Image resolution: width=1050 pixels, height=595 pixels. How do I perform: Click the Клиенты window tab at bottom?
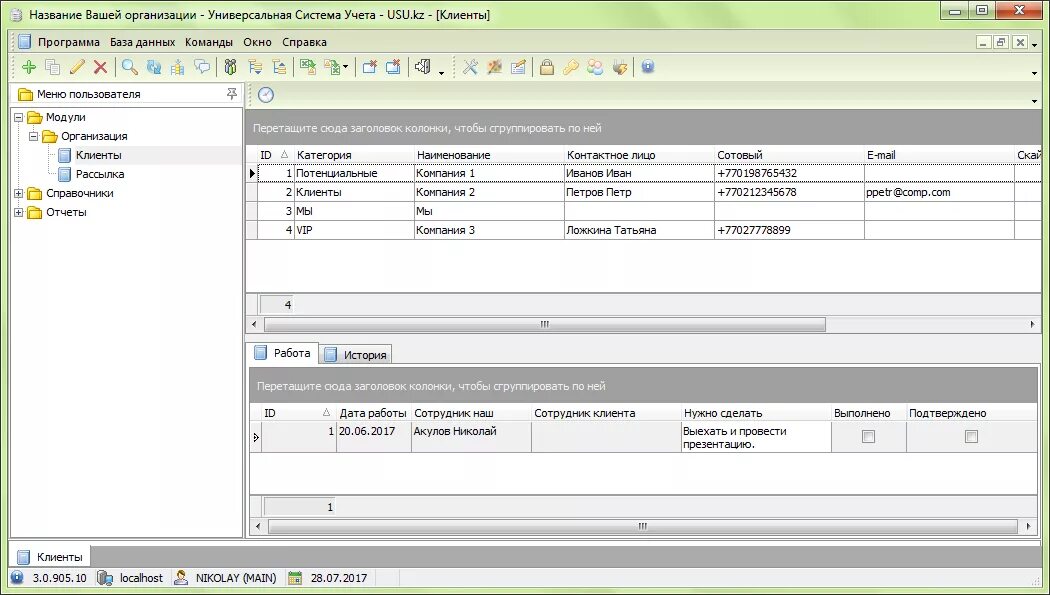pyautogui.click(x=50, y=557)
